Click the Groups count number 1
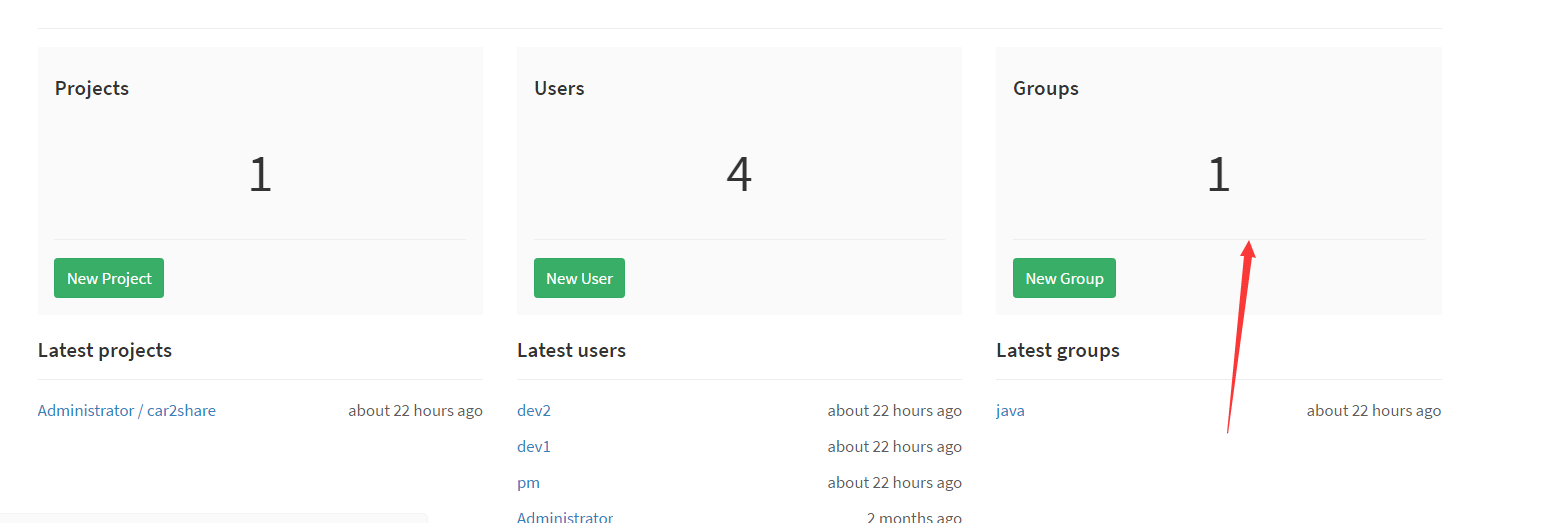1557x523 pixels. (x=1218, y=175)
